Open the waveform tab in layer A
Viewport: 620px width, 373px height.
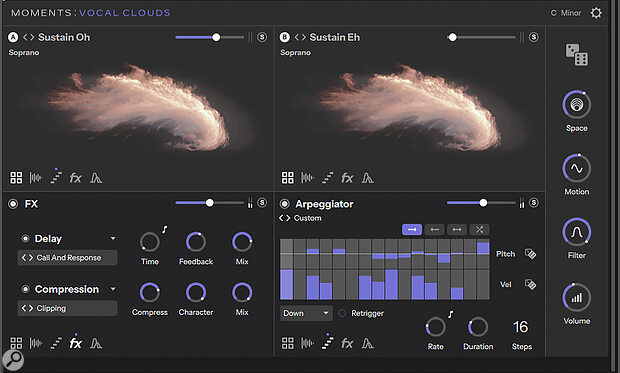pyautogui.click(x=36, y=178)
